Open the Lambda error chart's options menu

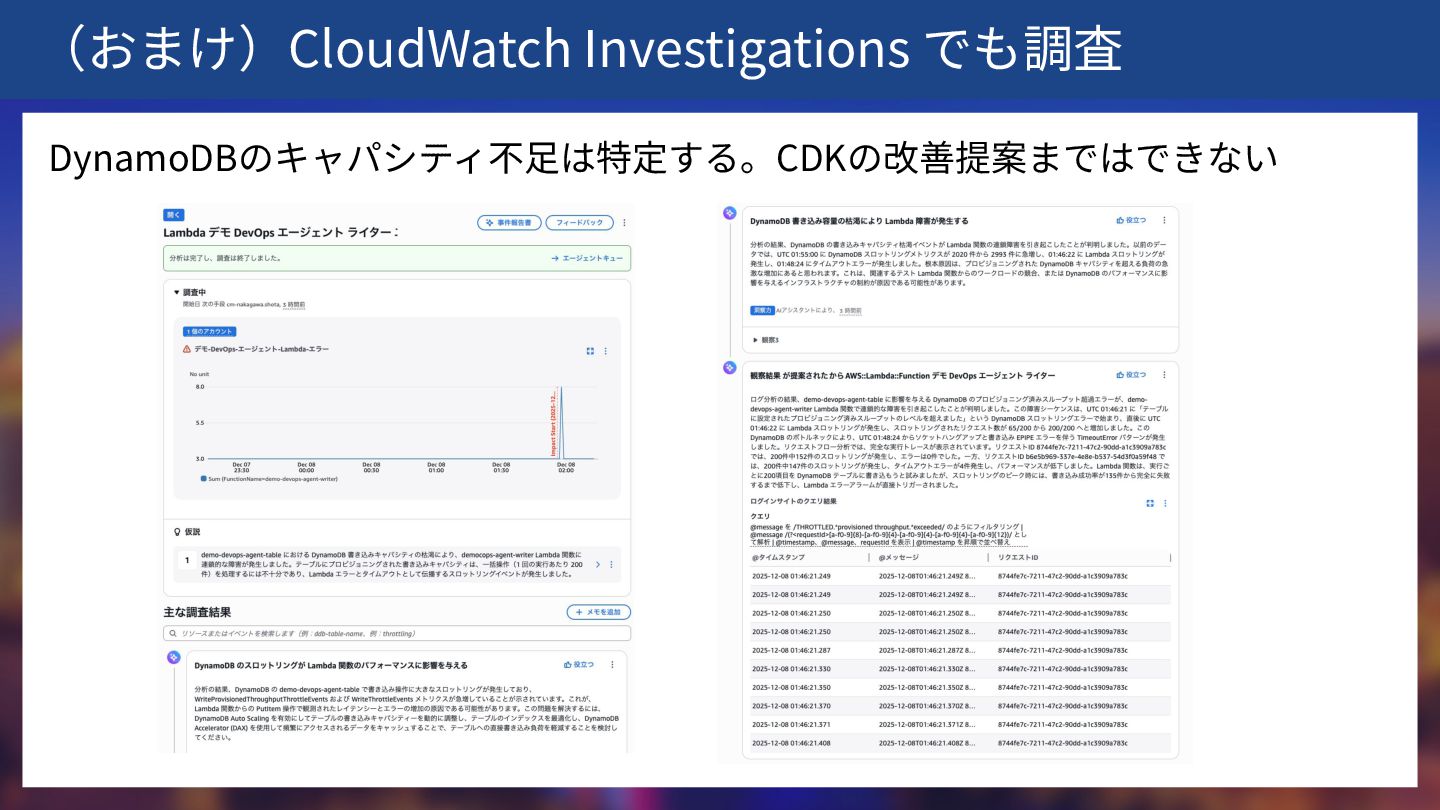point(605,351)
